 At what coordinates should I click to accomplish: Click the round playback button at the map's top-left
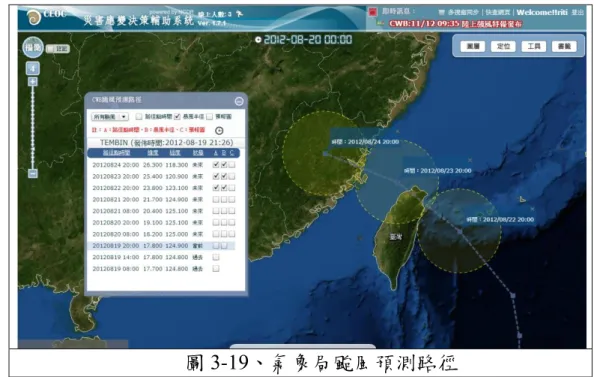click(x=33, y=47)
